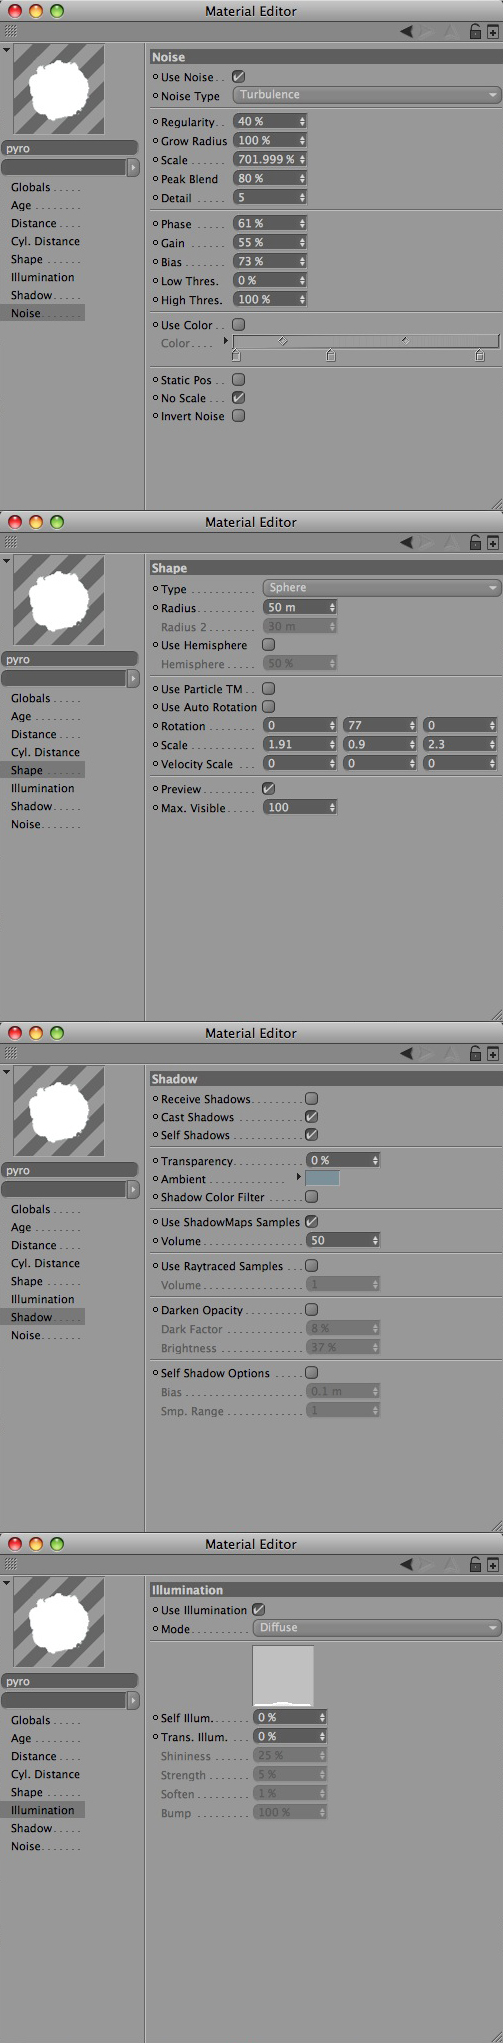The height and width of the screenshot is (2043, 503).
Task: Enable the Static Pos checkbox
Action: (238, 380)
